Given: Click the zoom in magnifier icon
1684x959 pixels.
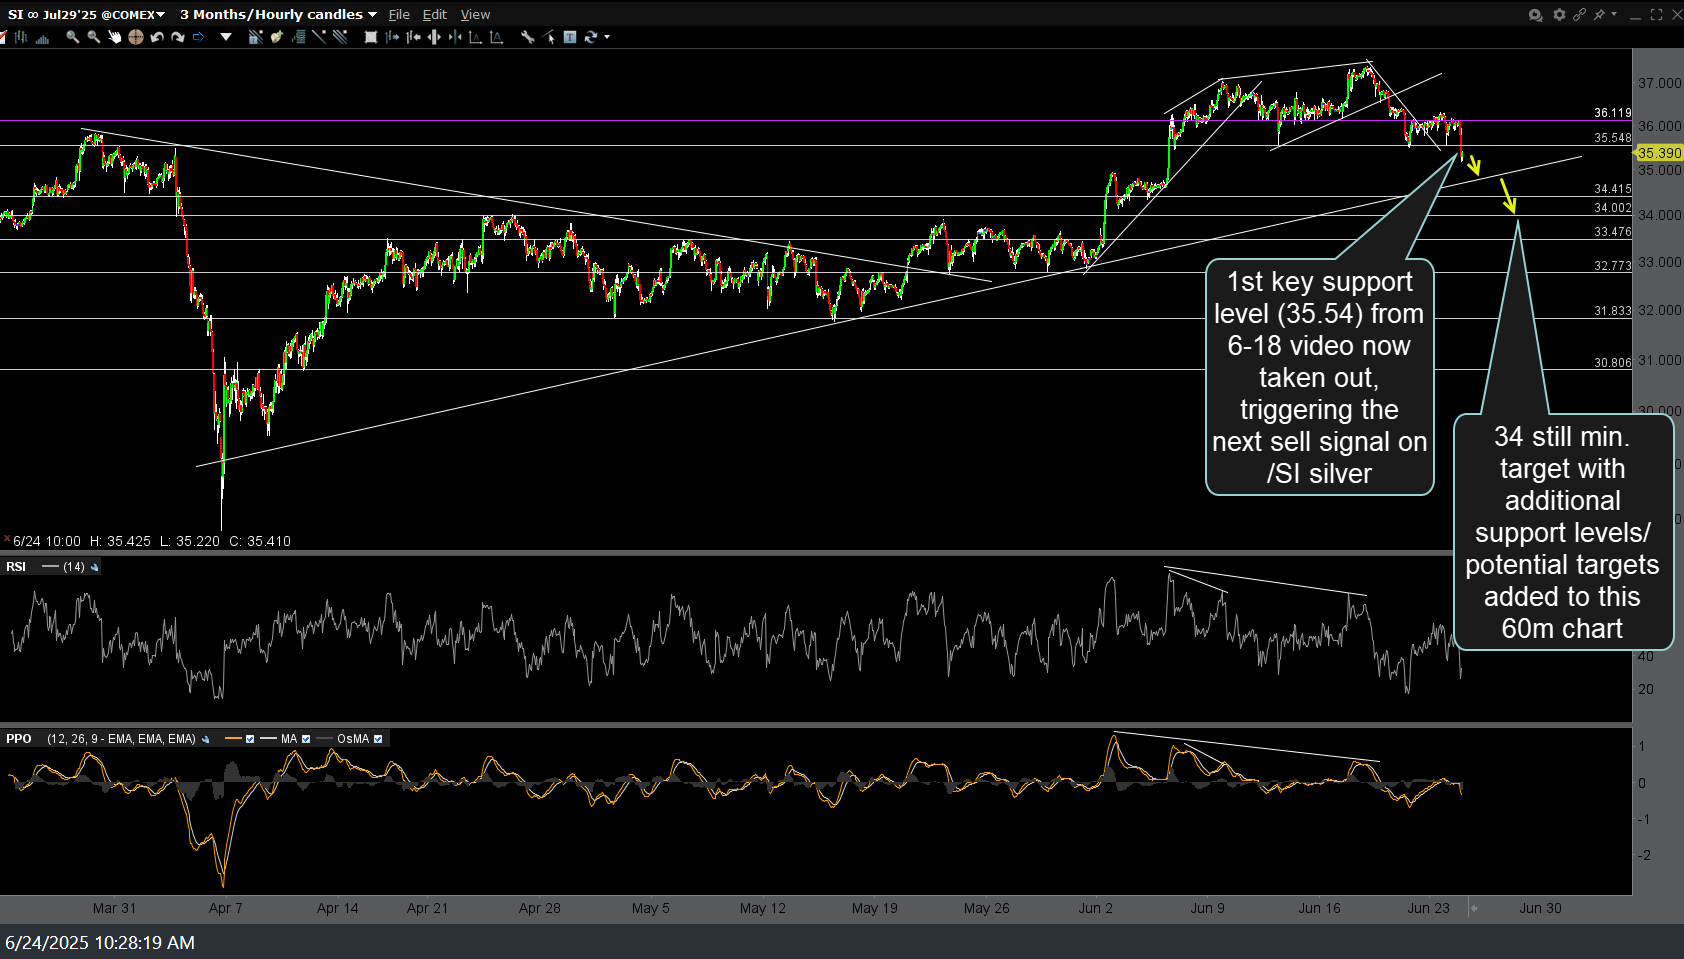Looking at the screenshot, I should (72, 37).
